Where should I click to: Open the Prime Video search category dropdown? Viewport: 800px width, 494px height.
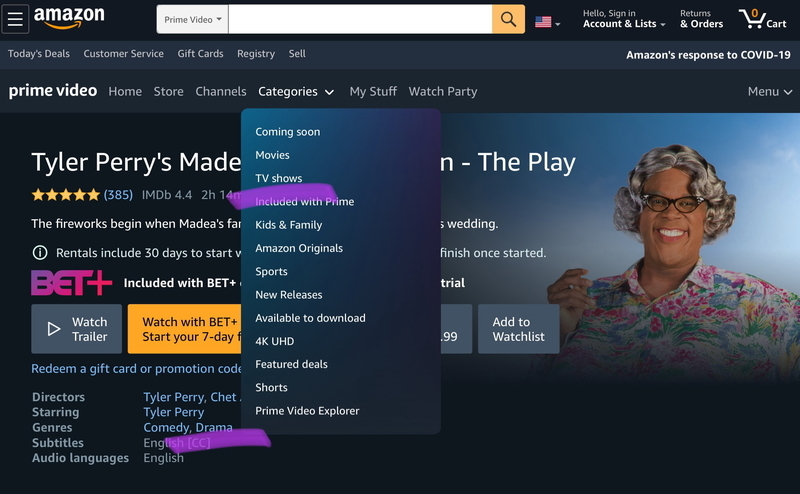click(192, 19)
